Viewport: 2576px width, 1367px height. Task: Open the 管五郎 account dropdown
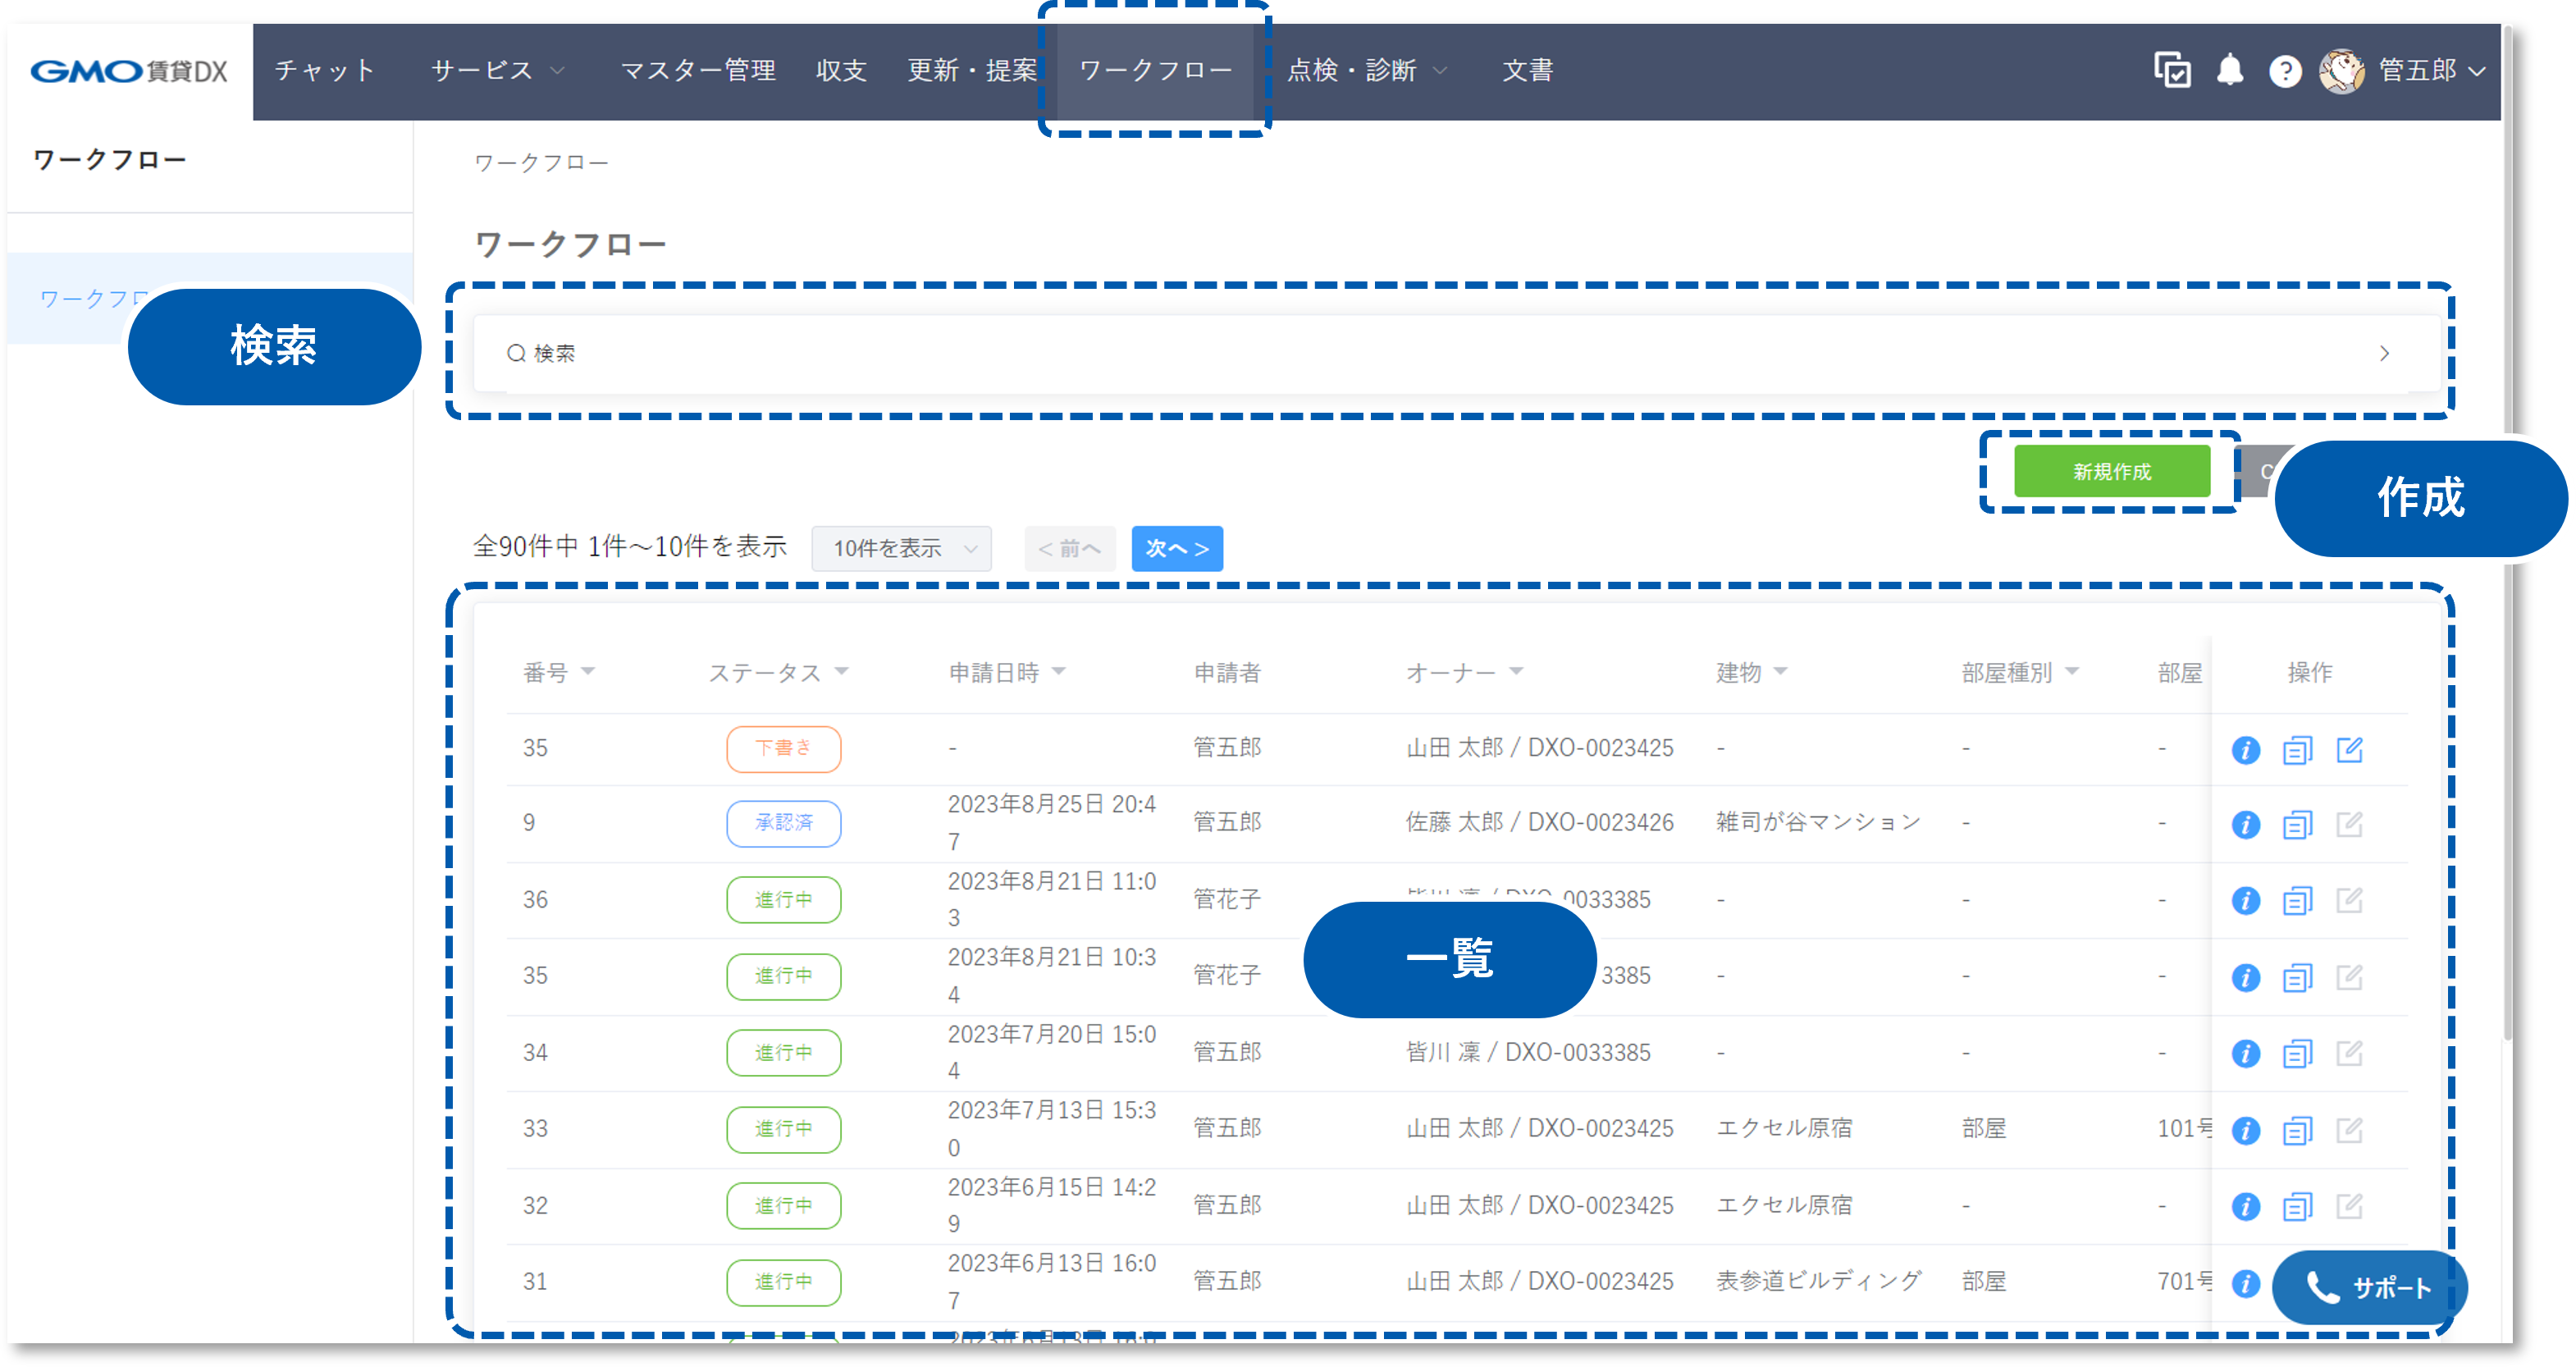2420,70
